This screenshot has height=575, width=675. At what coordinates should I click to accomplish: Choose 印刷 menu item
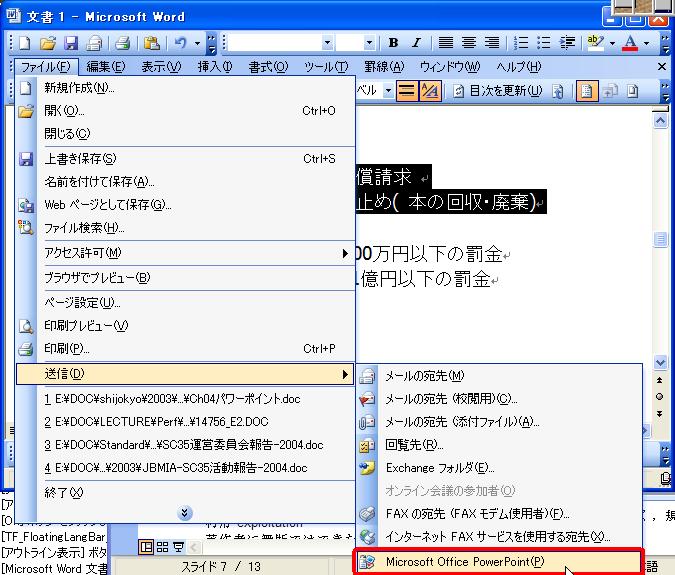pyautogui.click(x=185, y=349)
